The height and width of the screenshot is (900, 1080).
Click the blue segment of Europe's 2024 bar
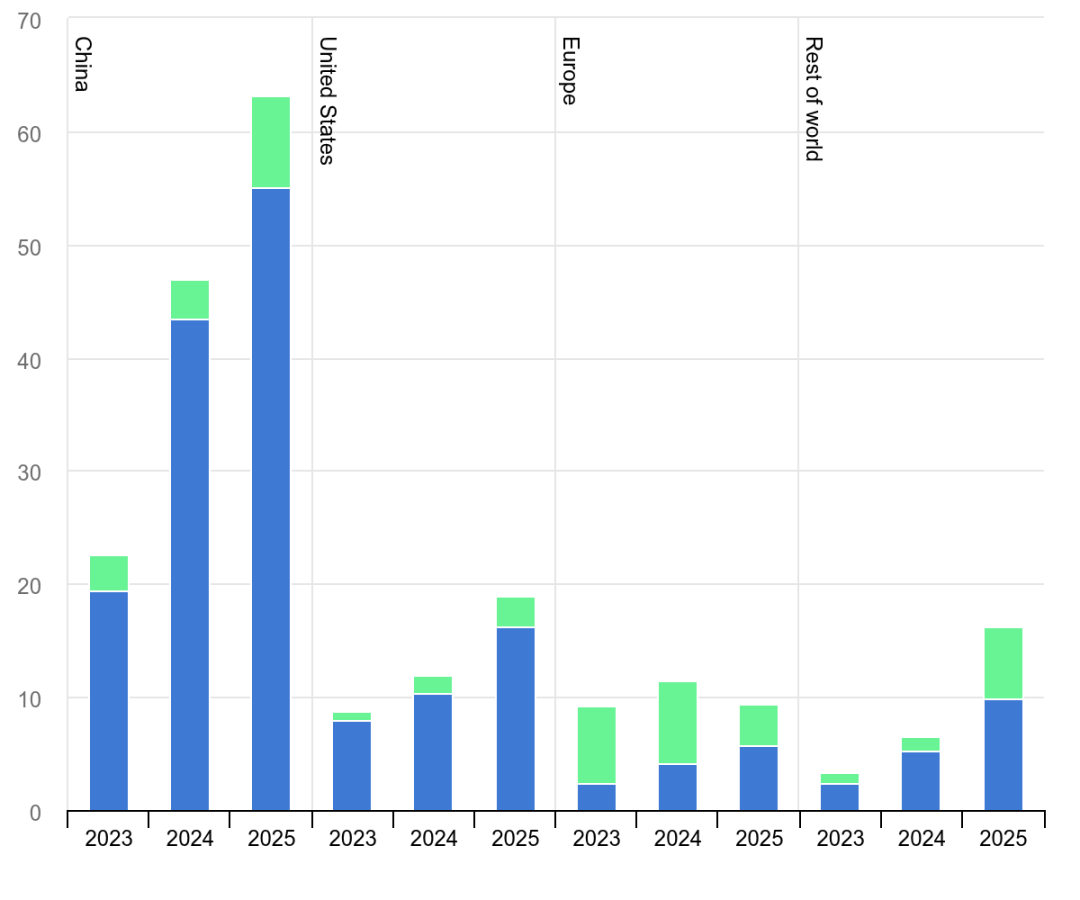678,788
